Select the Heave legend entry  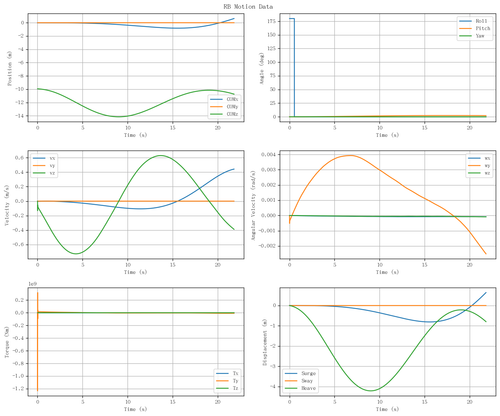click(x=300, y=388)
